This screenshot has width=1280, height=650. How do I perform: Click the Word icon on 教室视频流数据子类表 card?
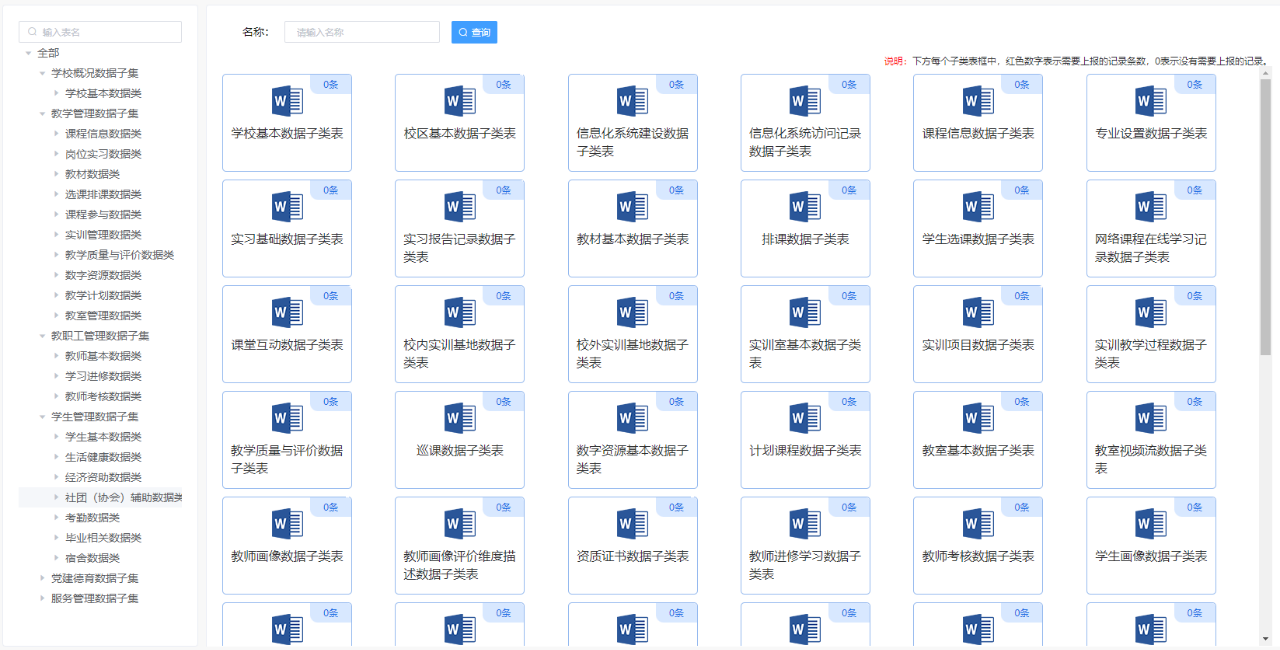click(x=1151, y=418)
